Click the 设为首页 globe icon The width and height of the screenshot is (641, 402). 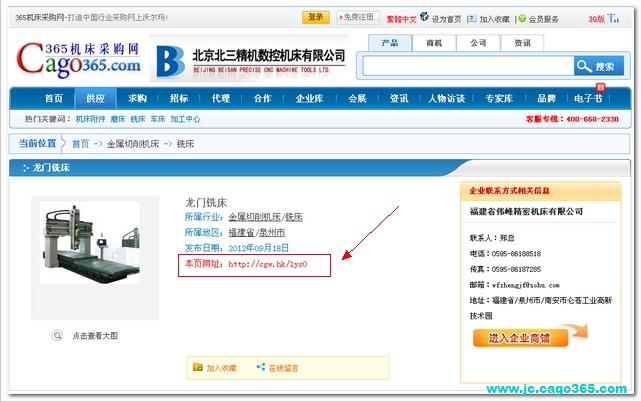pyautogui.click(x=424, y=17)
